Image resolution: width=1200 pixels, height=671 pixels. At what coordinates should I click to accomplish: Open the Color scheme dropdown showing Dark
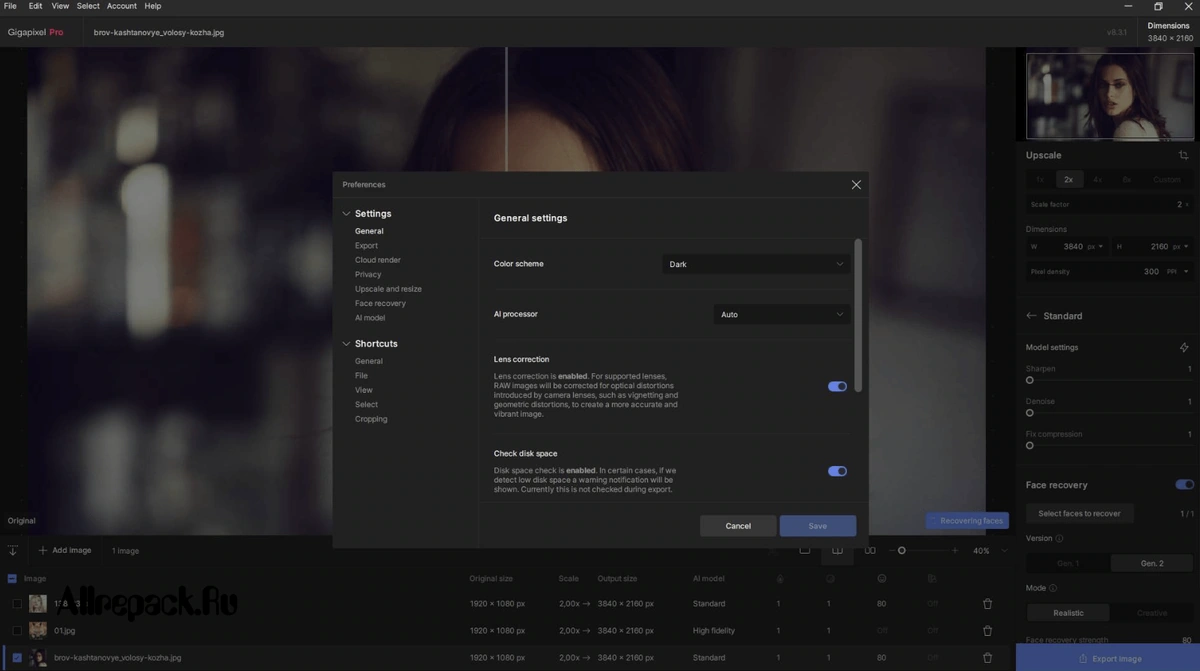coord(756,264)
